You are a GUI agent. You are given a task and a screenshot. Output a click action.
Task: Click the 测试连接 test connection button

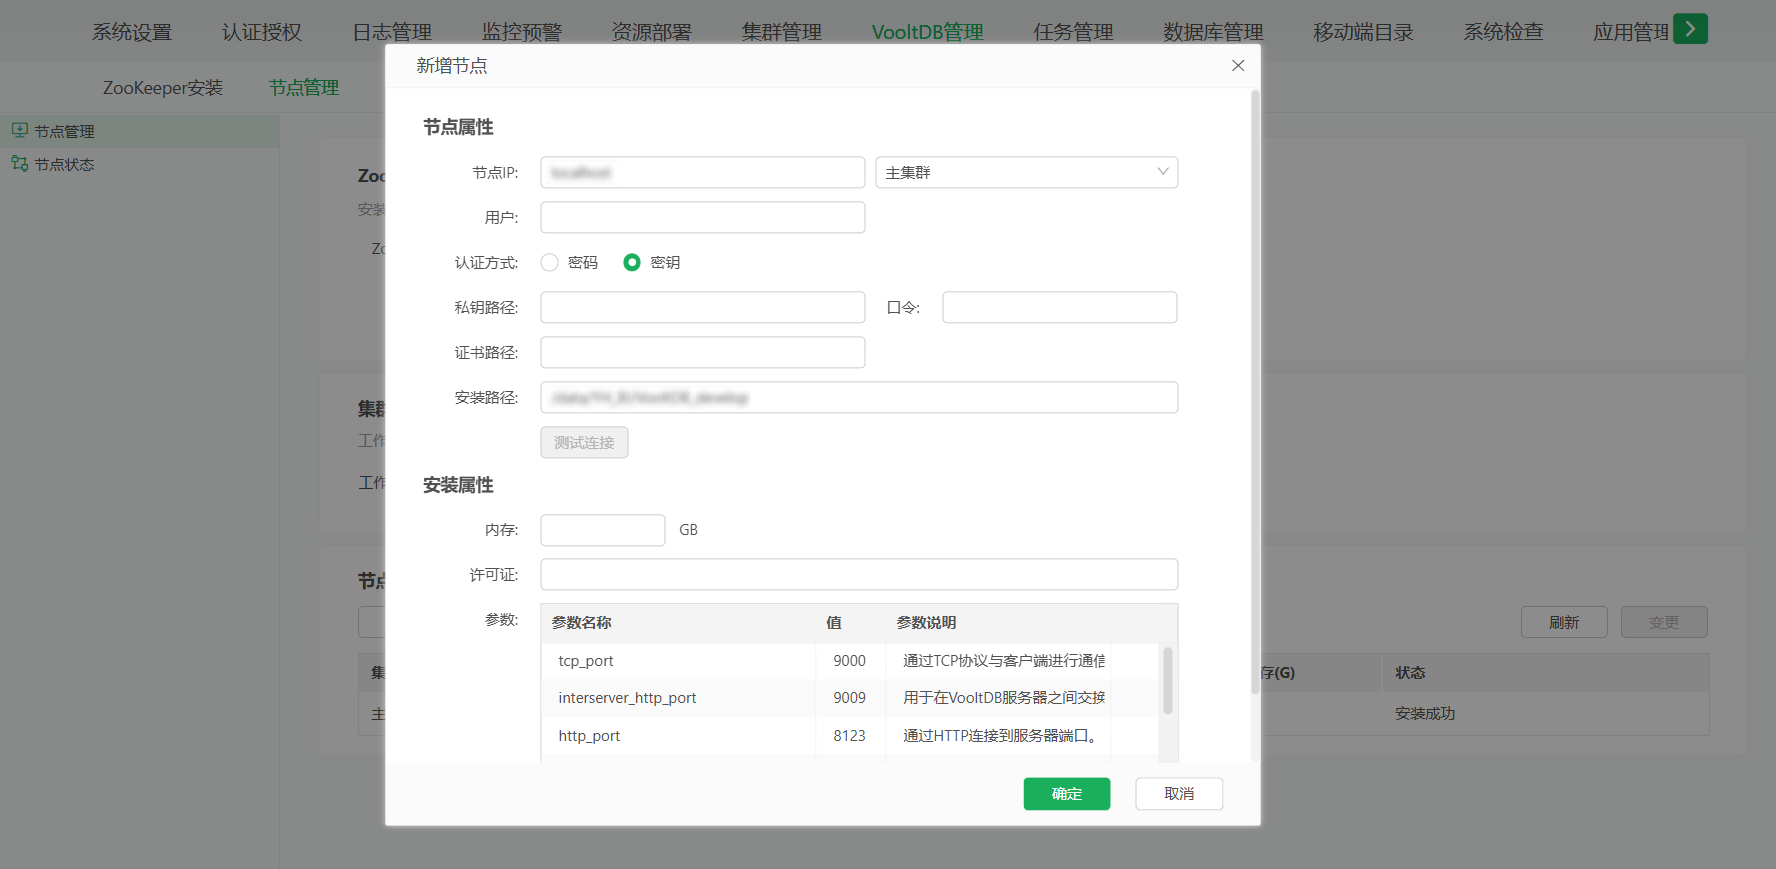584,442
